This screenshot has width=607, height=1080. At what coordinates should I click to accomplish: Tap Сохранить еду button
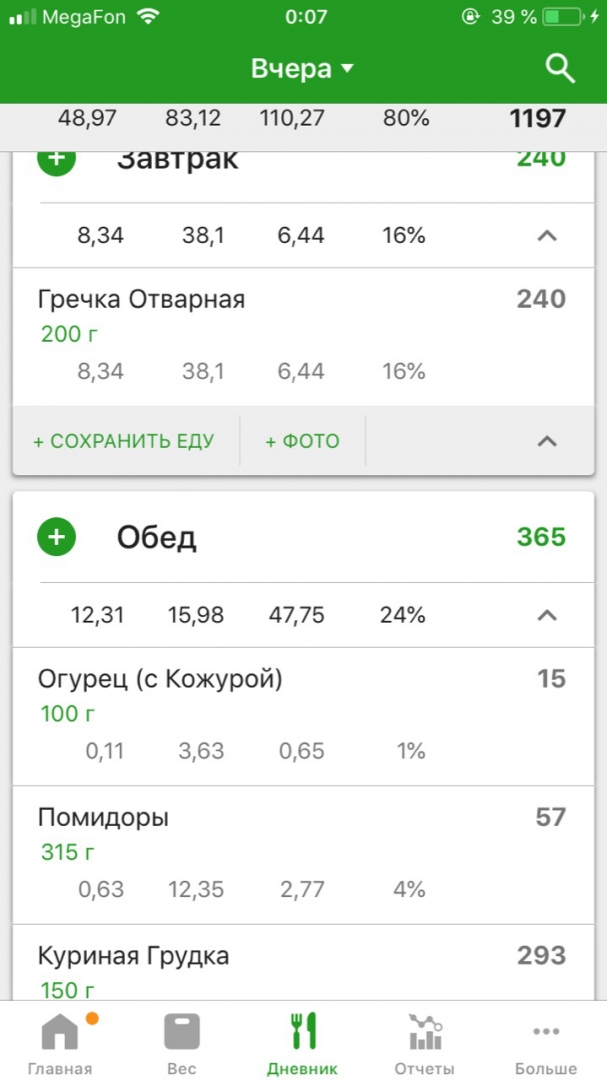124,441
